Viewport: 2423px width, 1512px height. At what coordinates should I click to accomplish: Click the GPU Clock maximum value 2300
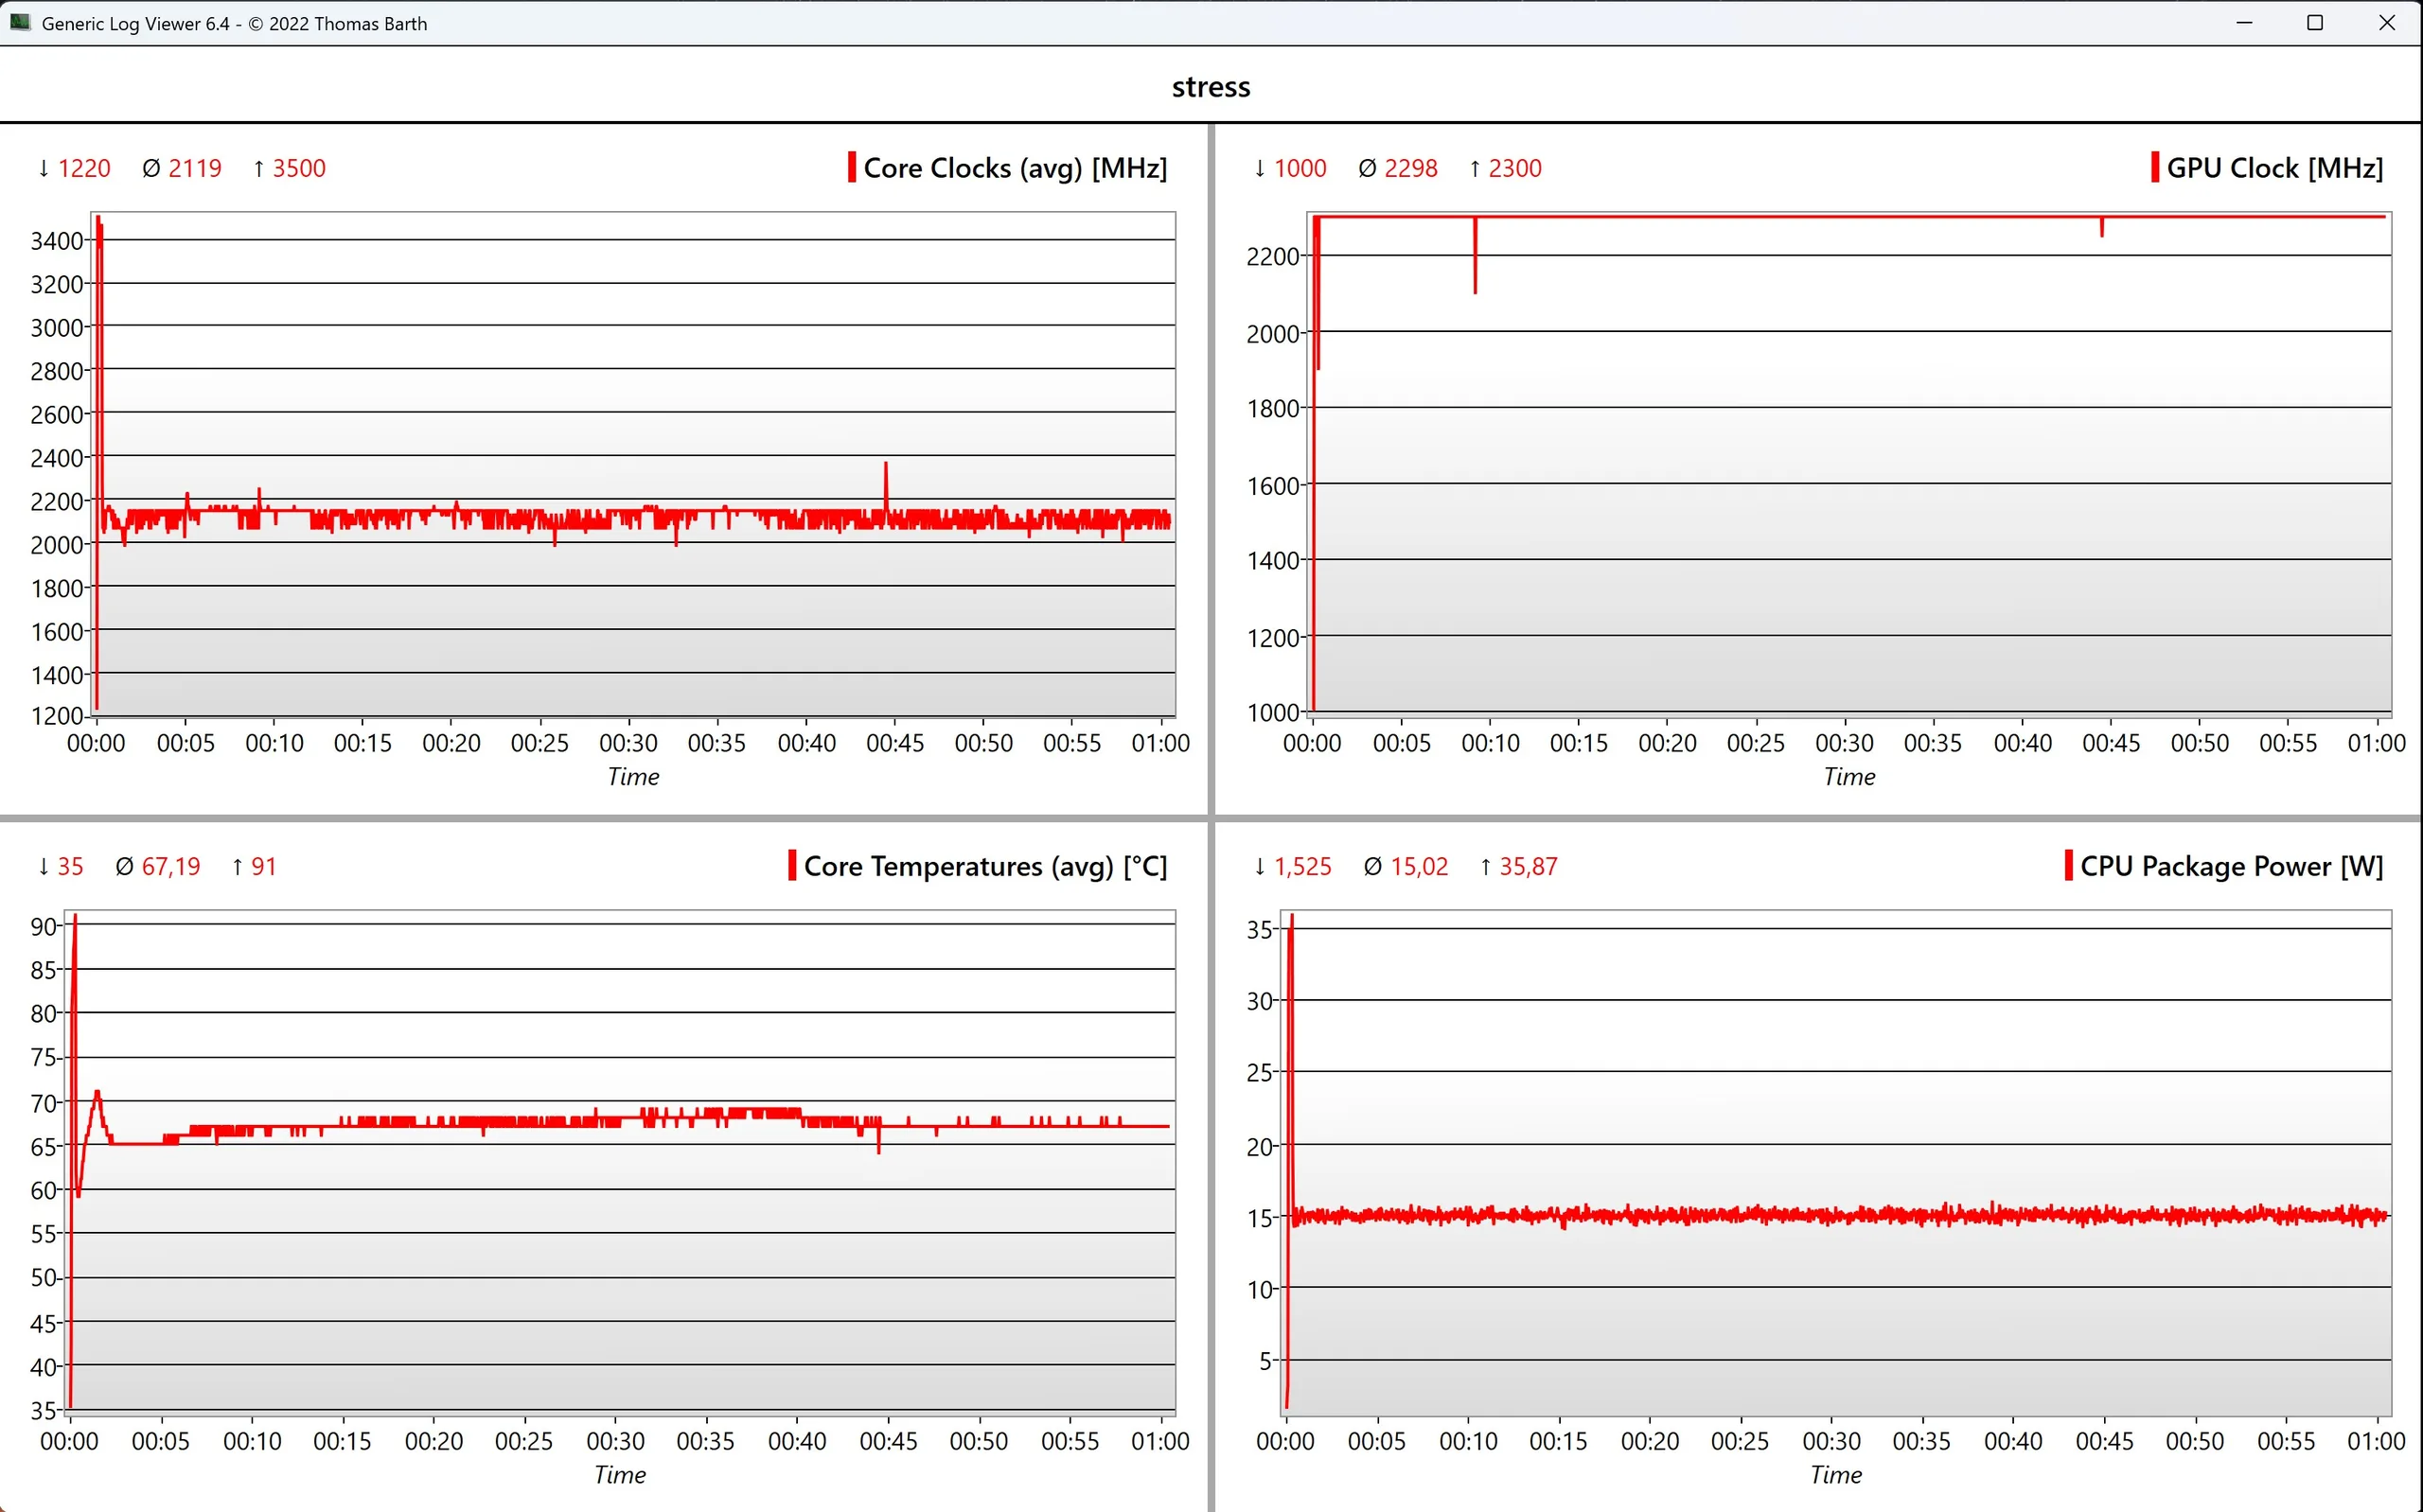(x=1515, y=168)
